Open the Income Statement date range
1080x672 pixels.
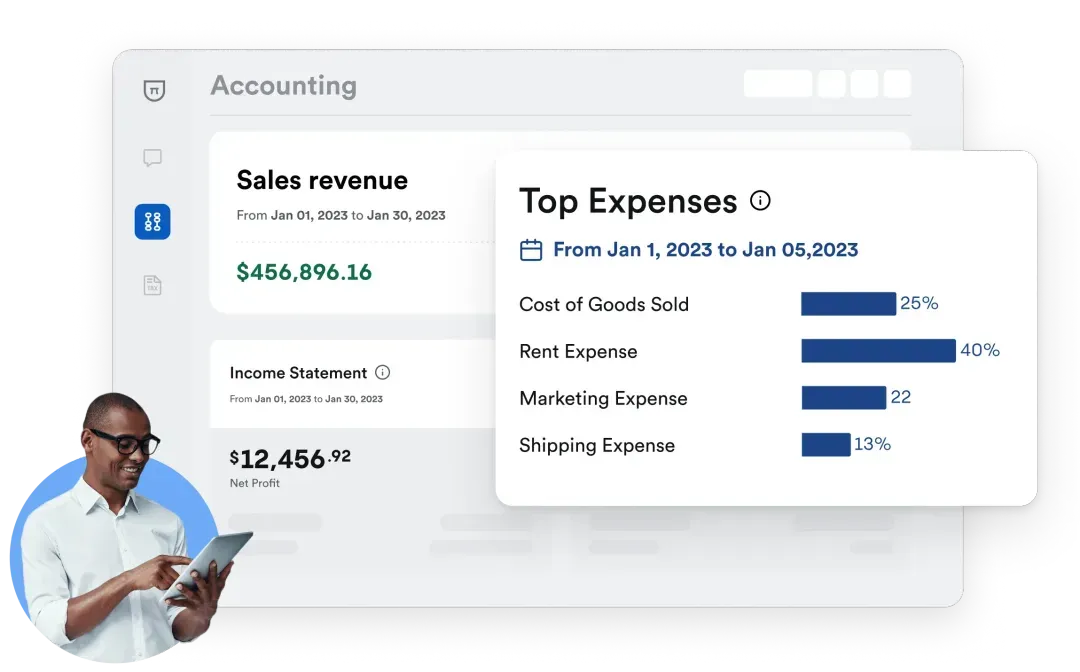click(306, 399)
